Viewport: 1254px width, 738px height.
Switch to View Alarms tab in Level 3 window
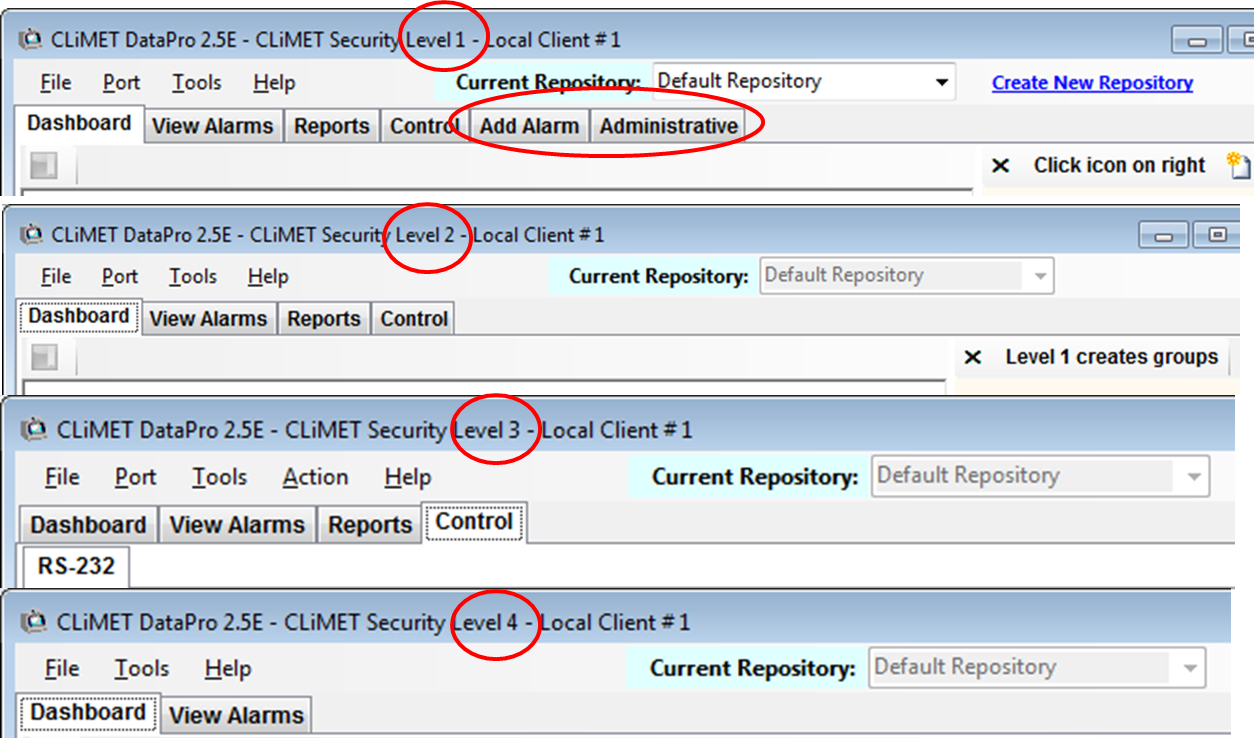[x=237, y=525]
